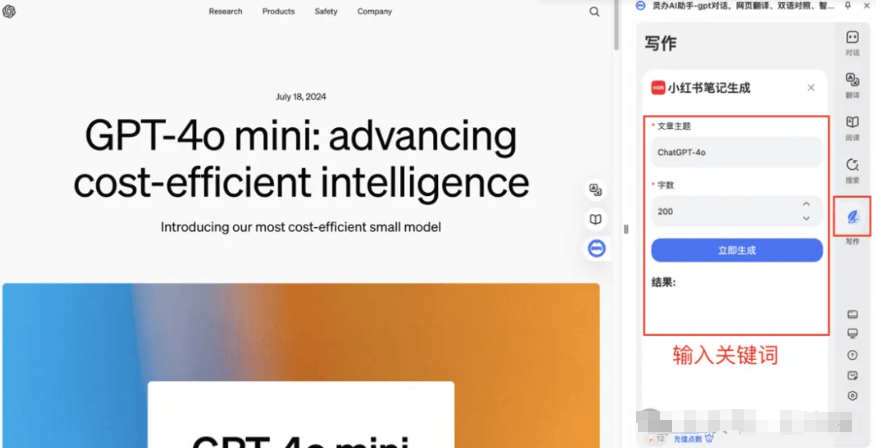Screen dimensions: 876x448
Task: Increase word count with up arrow
Action: pyautogui.click(x=806, y=204)
